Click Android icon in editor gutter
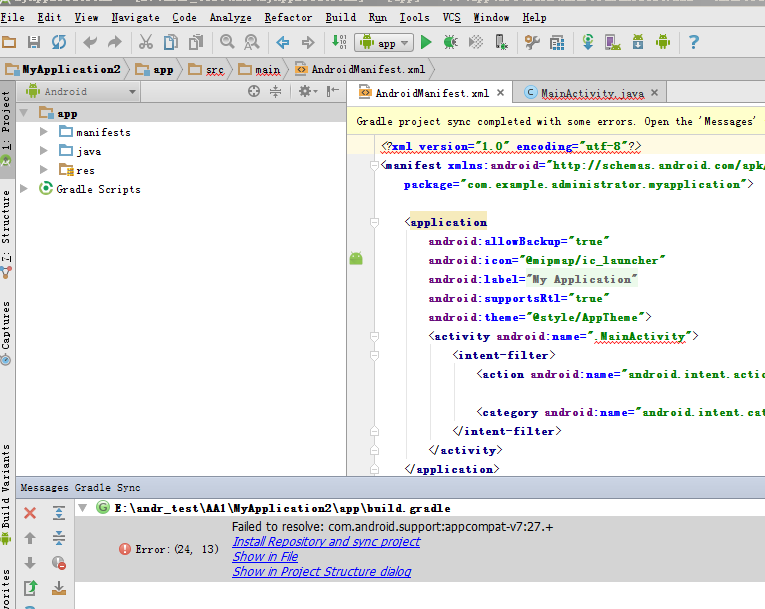This screenshot has height=609, width=765. tap(356, 259)
